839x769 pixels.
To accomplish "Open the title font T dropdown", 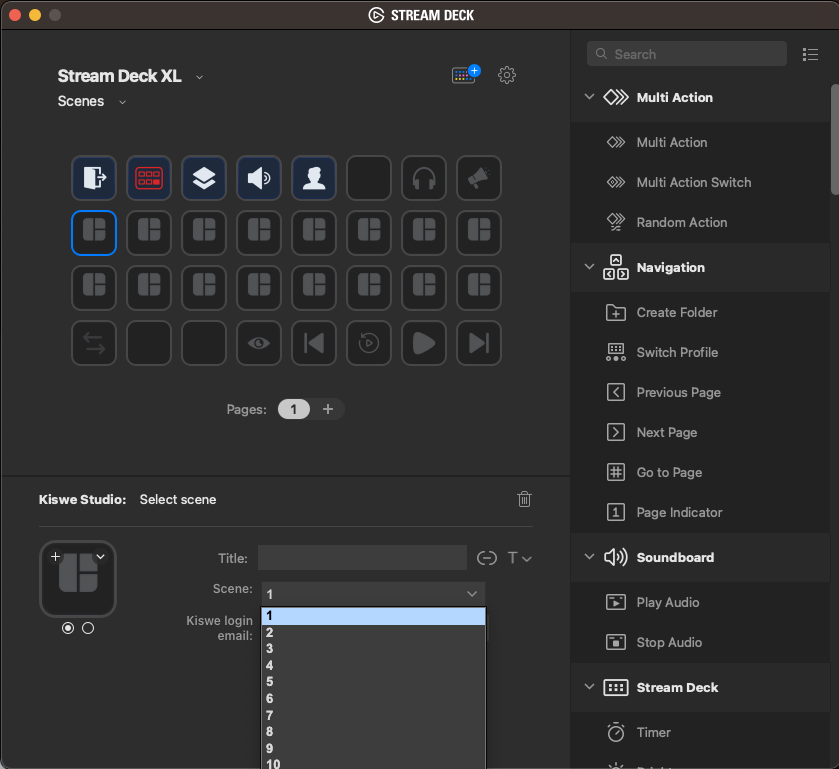I will coord(519,558).
